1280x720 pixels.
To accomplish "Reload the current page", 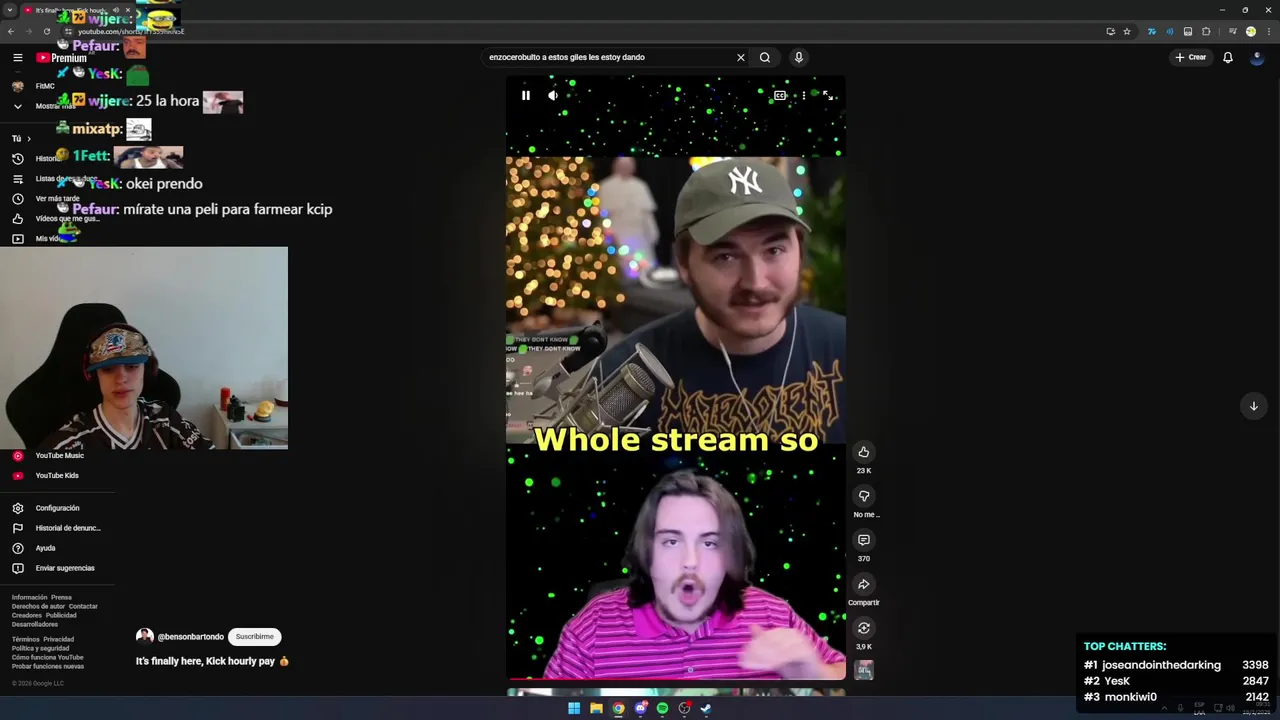I will 46,31.
